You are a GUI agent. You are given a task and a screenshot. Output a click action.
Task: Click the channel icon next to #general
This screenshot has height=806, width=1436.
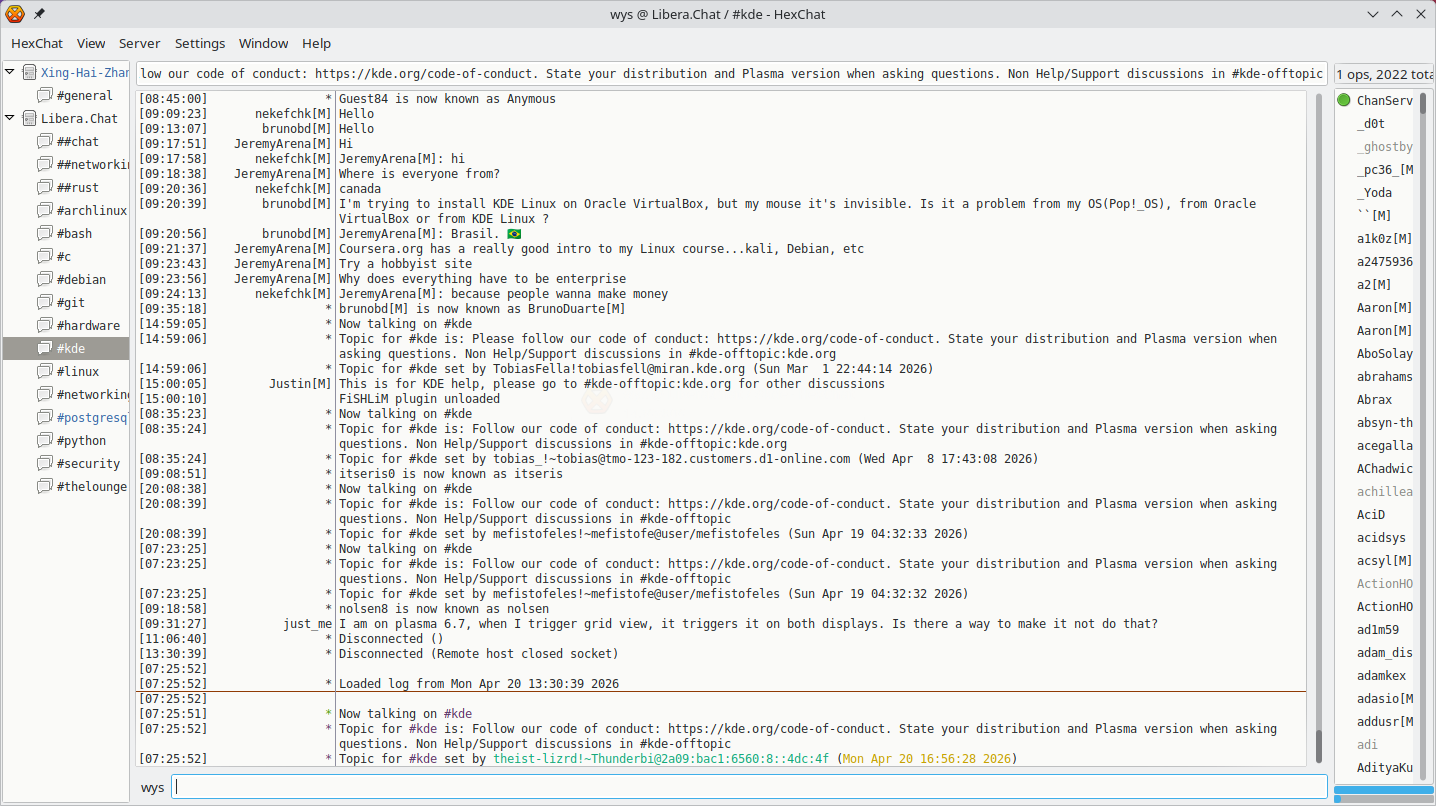point(45,95)
